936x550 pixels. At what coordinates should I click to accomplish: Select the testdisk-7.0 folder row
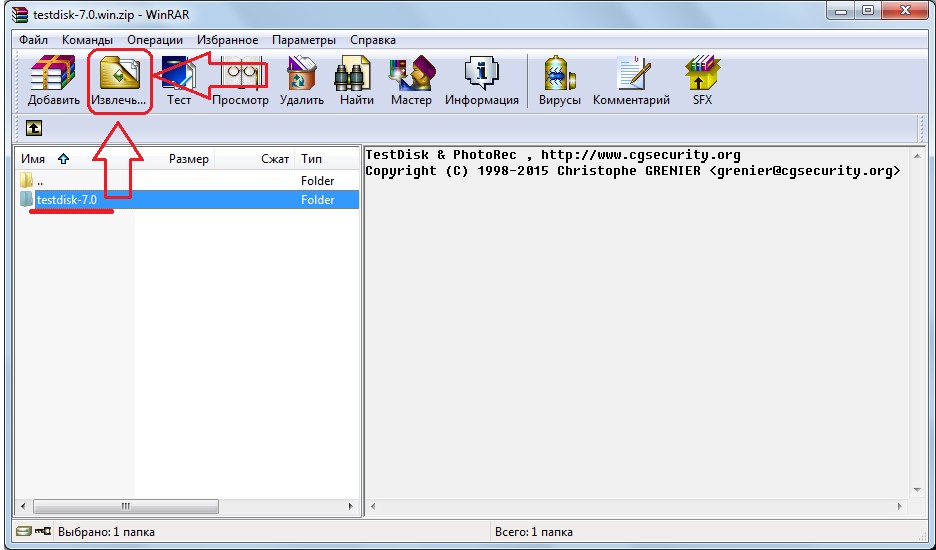(187, 199)
